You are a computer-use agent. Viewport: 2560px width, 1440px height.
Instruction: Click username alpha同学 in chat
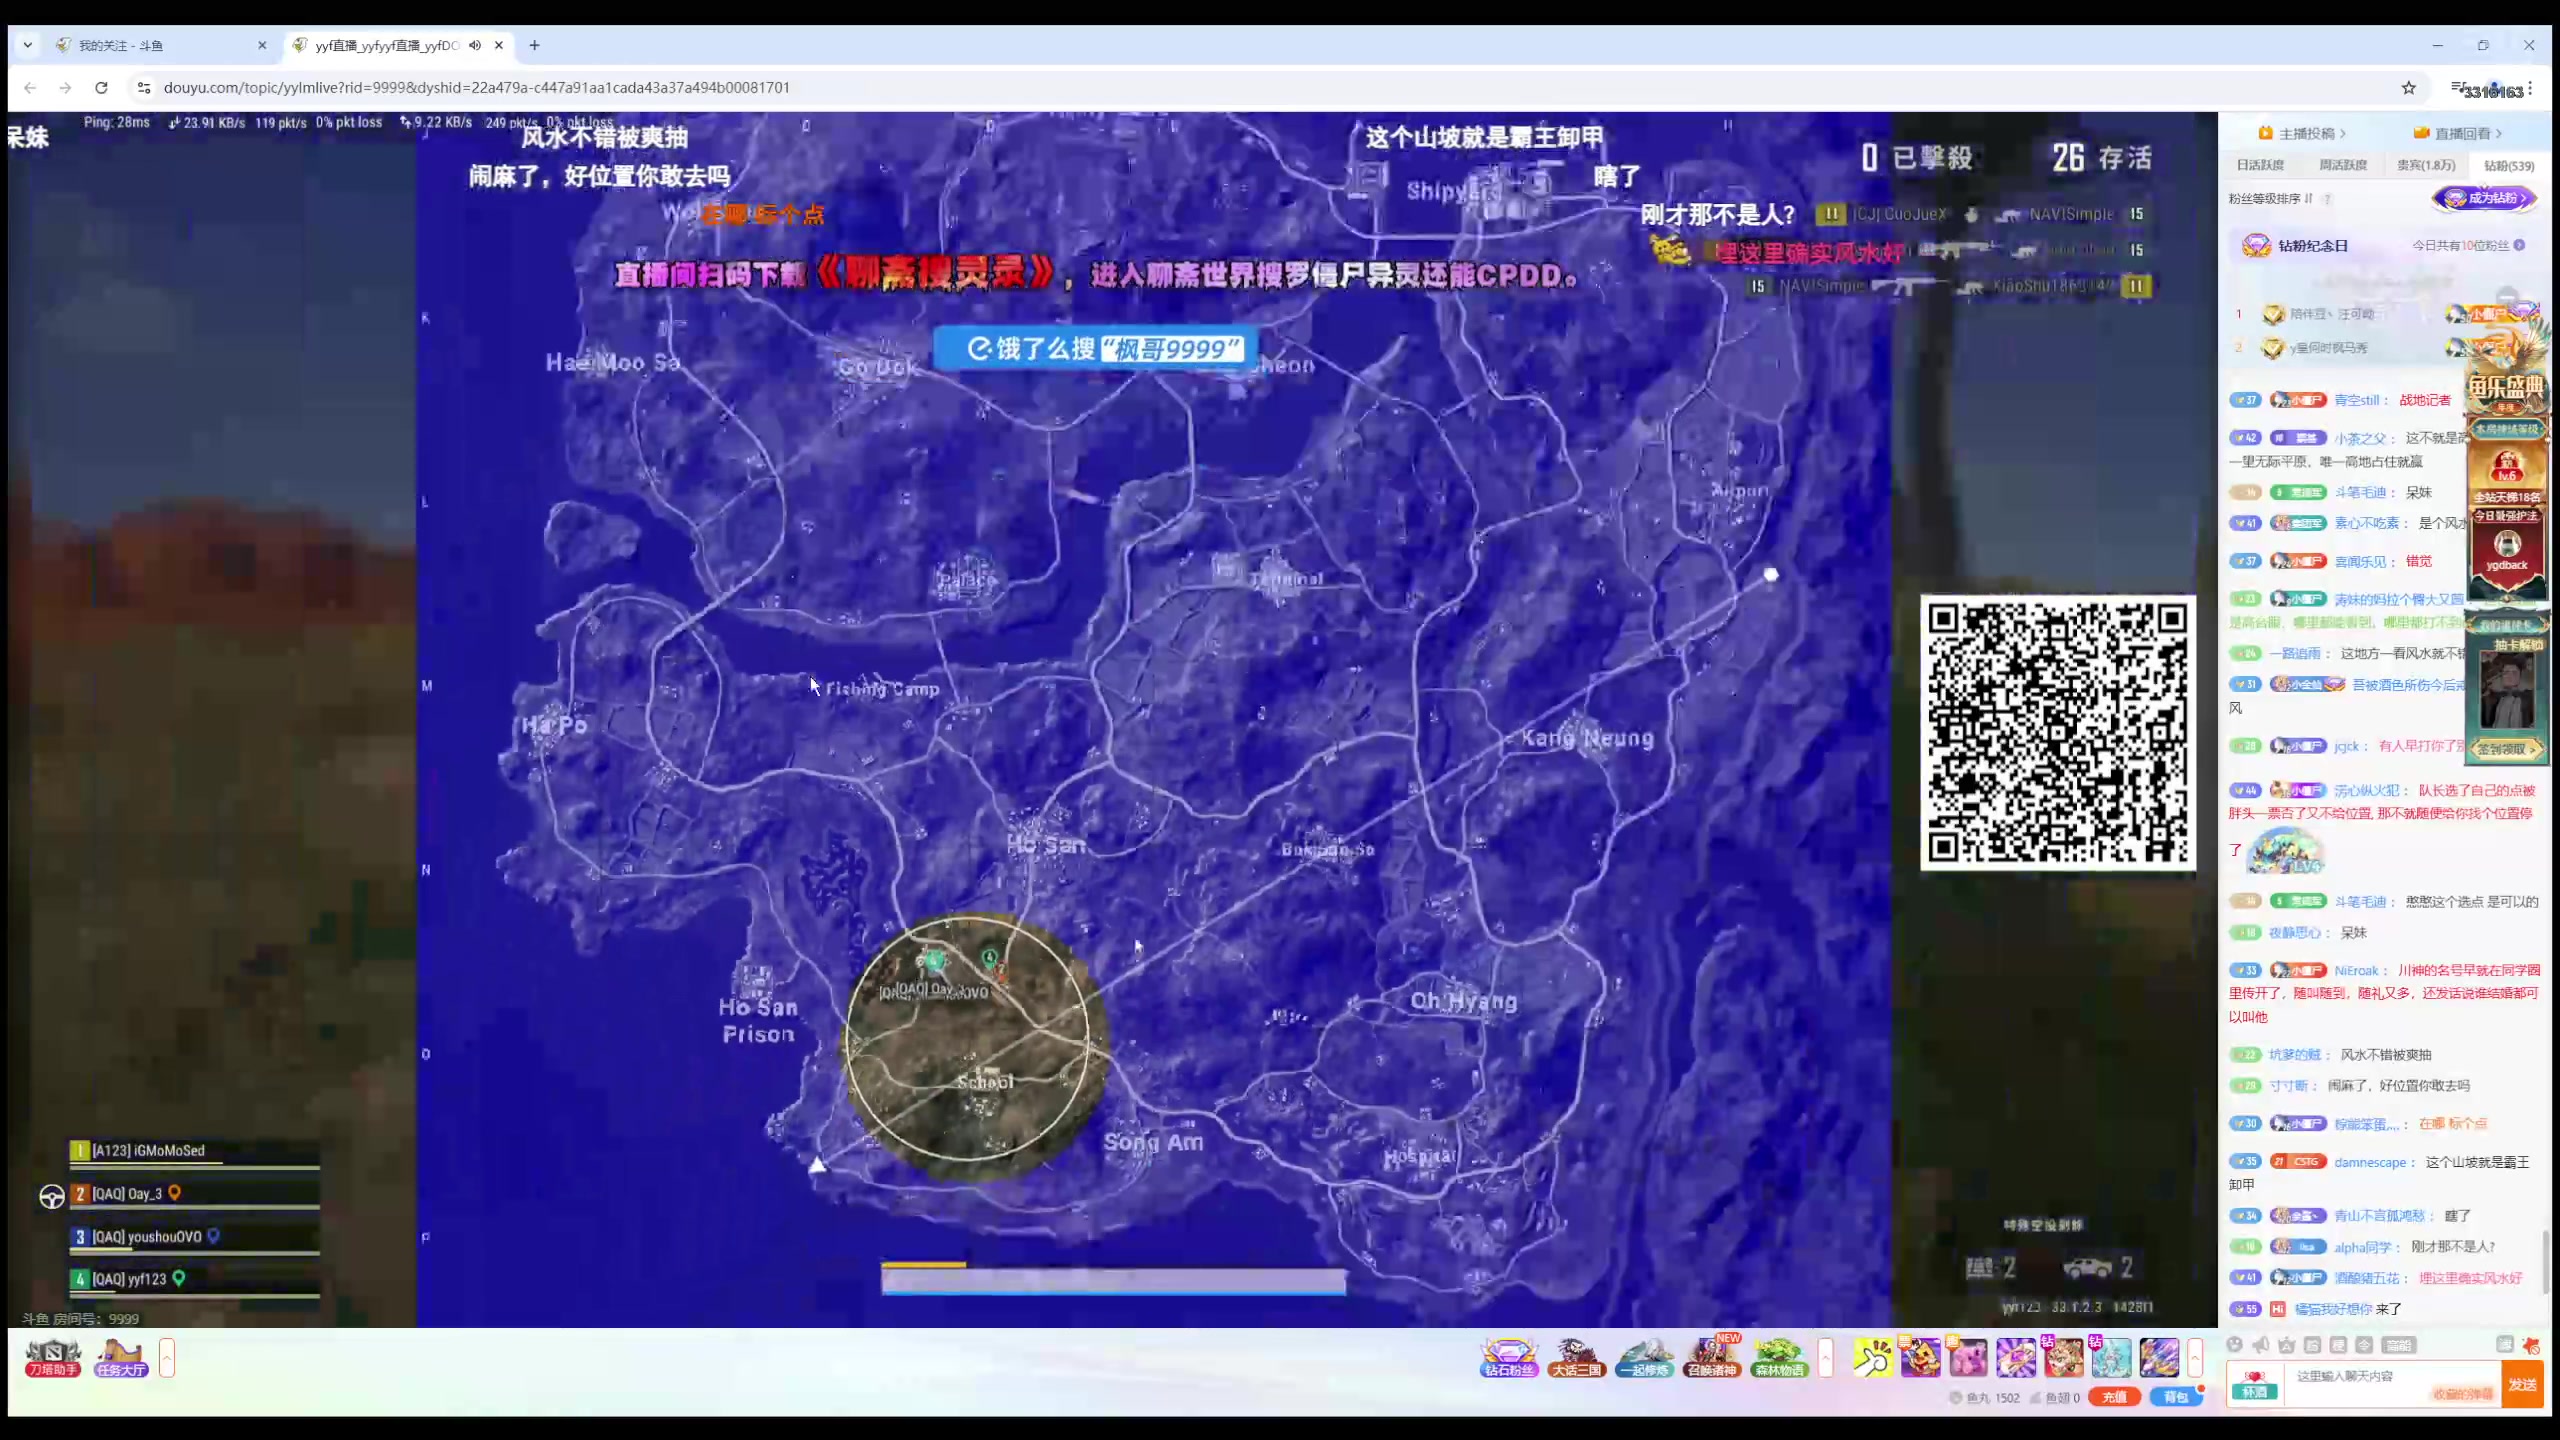(2362, 1247)
